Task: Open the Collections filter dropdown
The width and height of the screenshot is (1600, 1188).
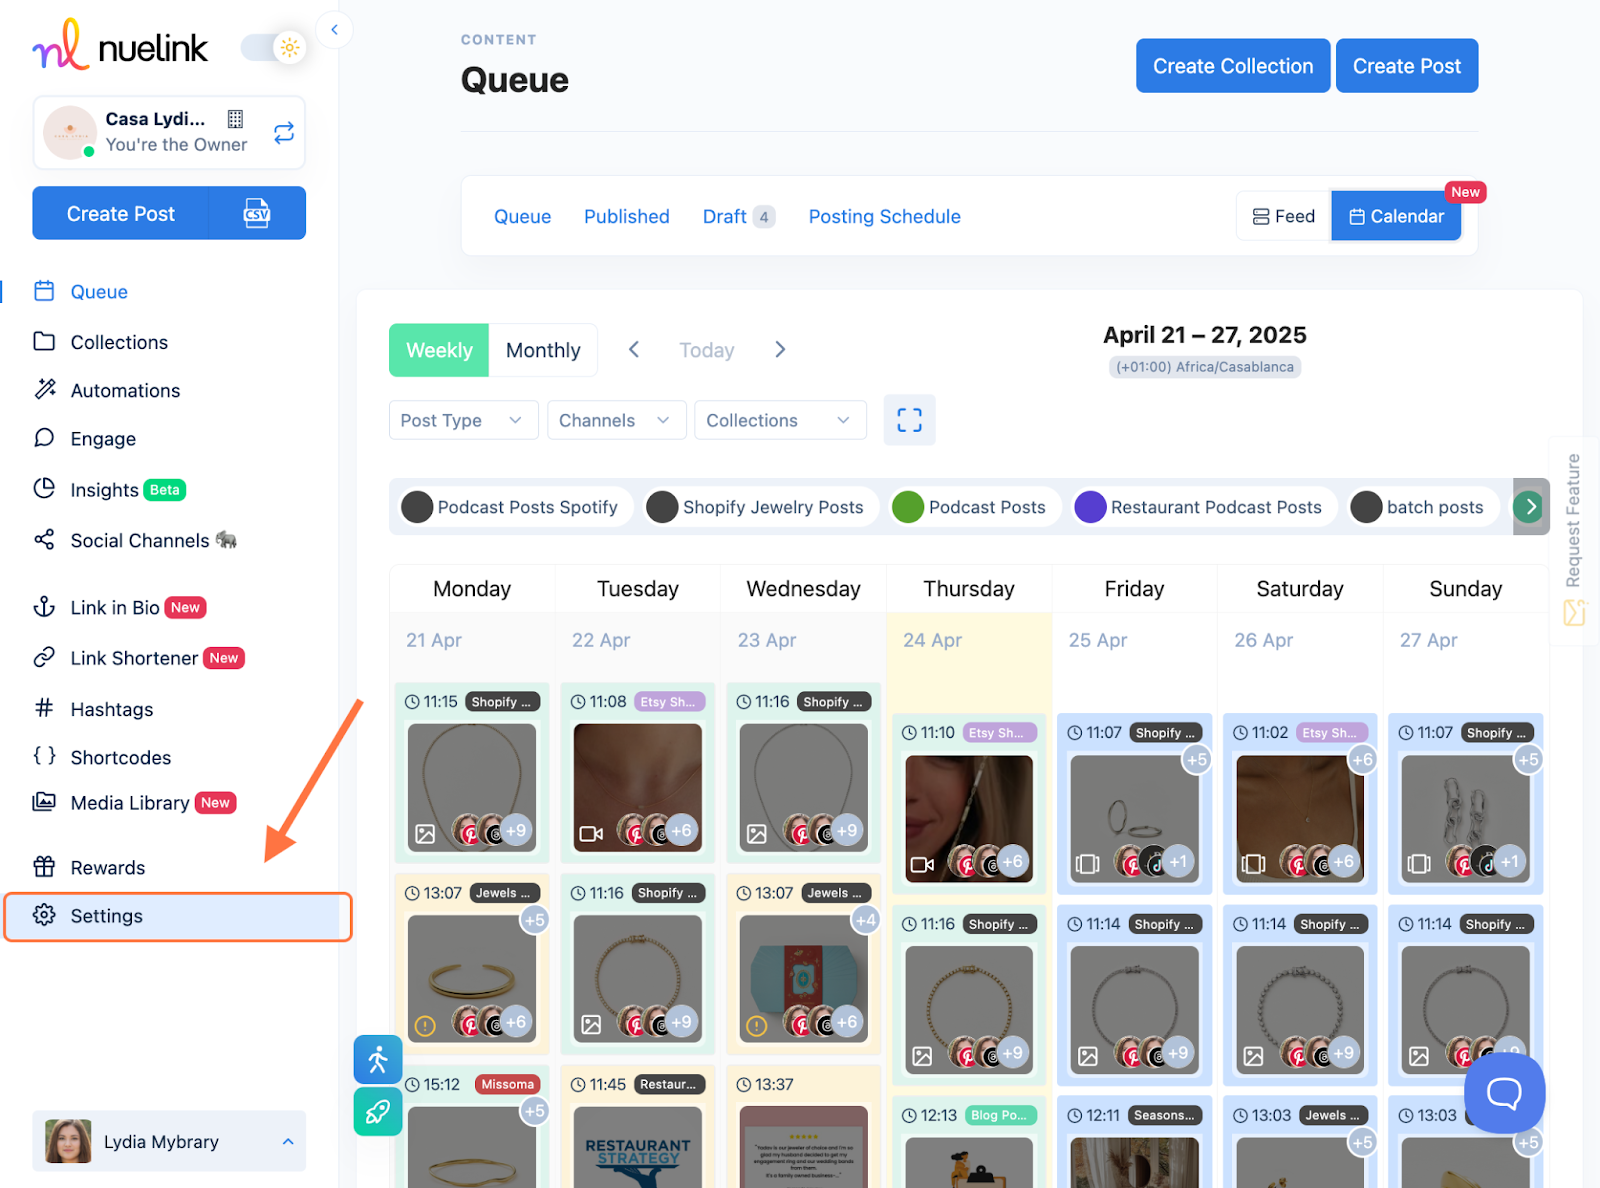Action: tap(780, 420)
